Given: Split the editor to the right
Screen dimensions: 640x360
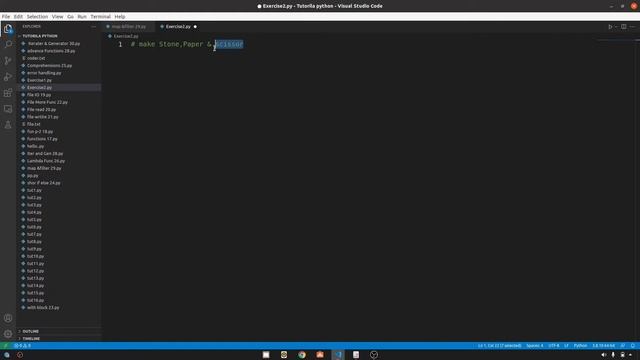Looking at the screenshot, I should pyautogui.click(x=624, y=27).
